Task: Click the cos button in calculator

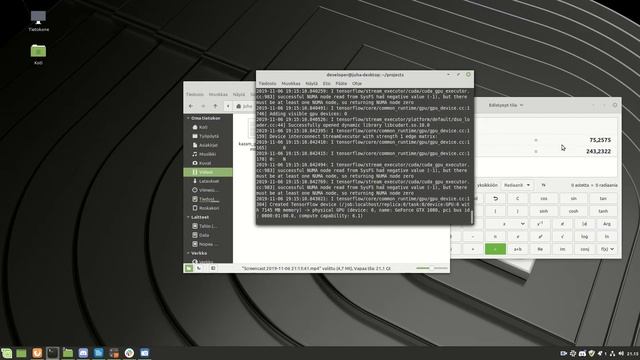Action: coord(544,198)
